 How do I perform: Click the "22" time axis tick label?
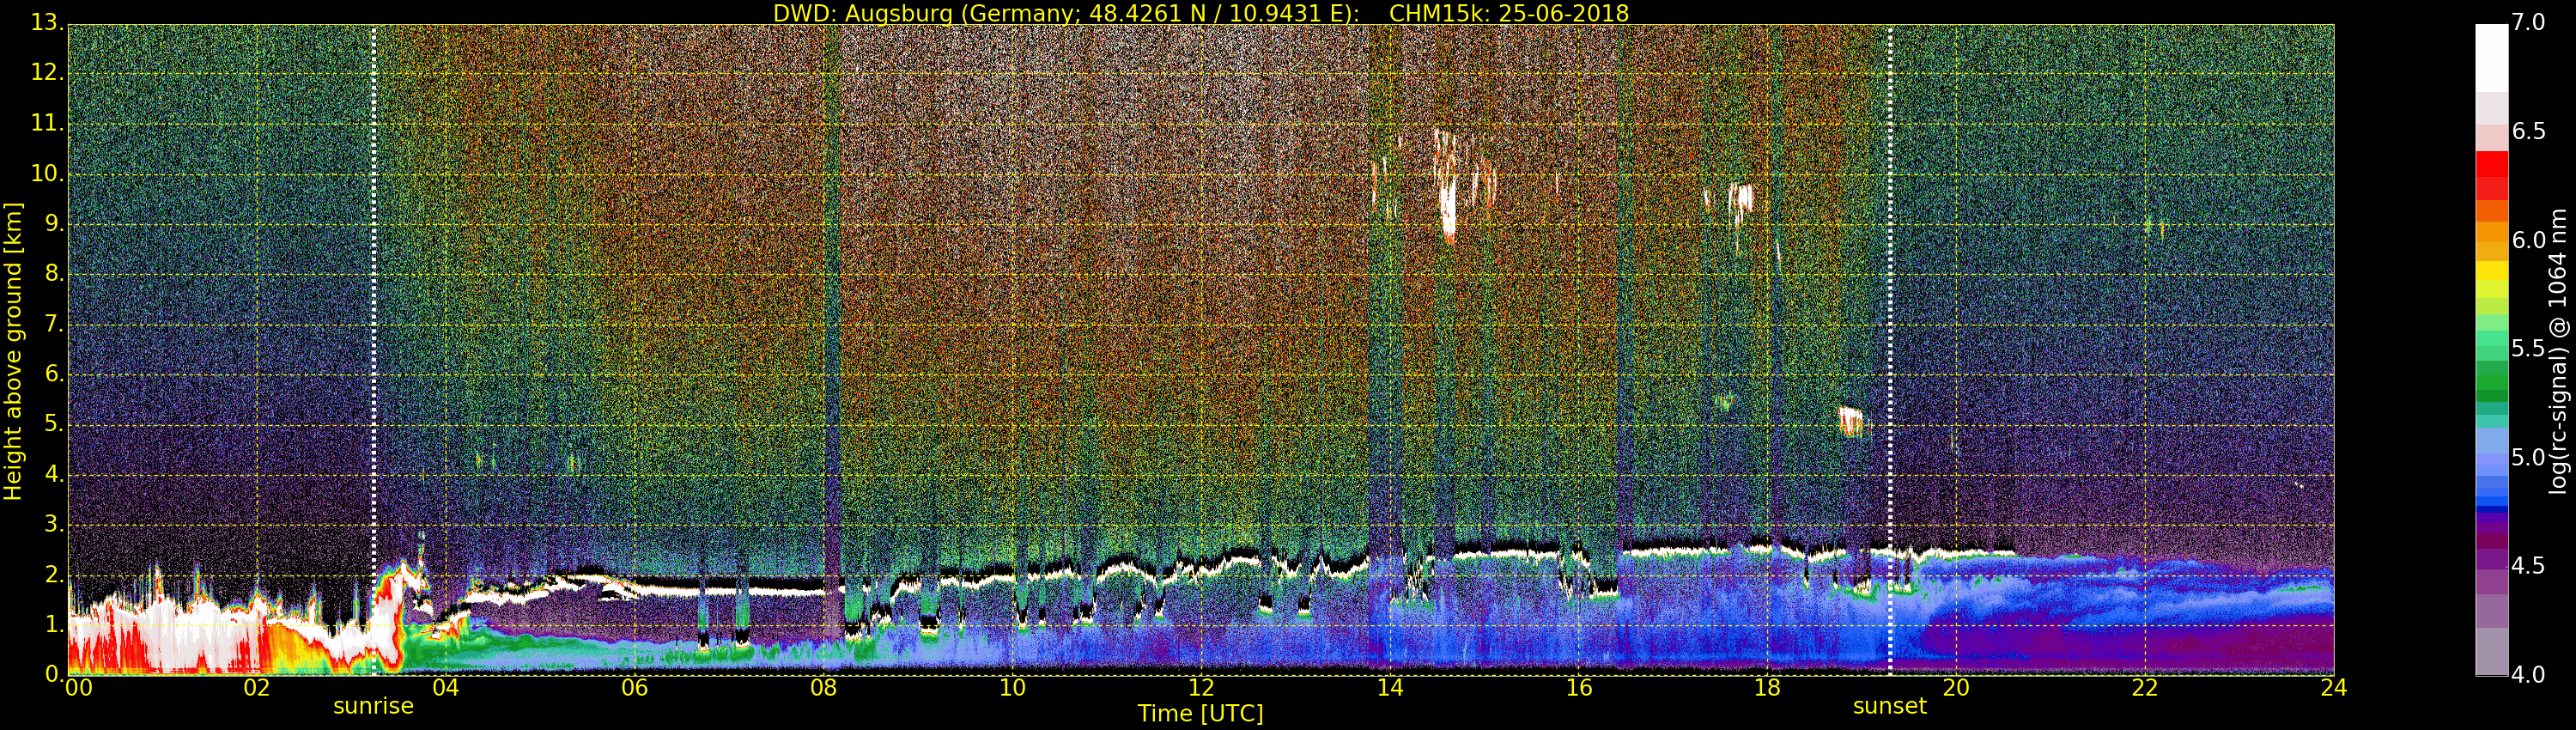click(2145, 687)
